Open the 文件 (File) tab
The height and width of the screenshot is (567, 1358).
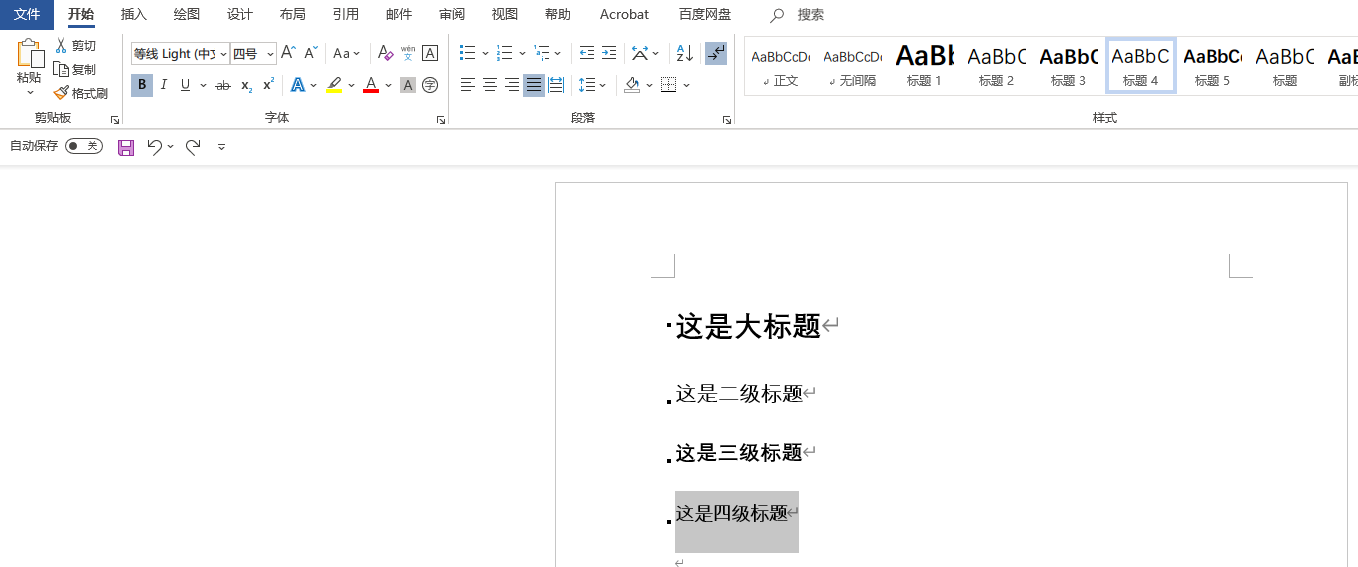tap(27, 15)
